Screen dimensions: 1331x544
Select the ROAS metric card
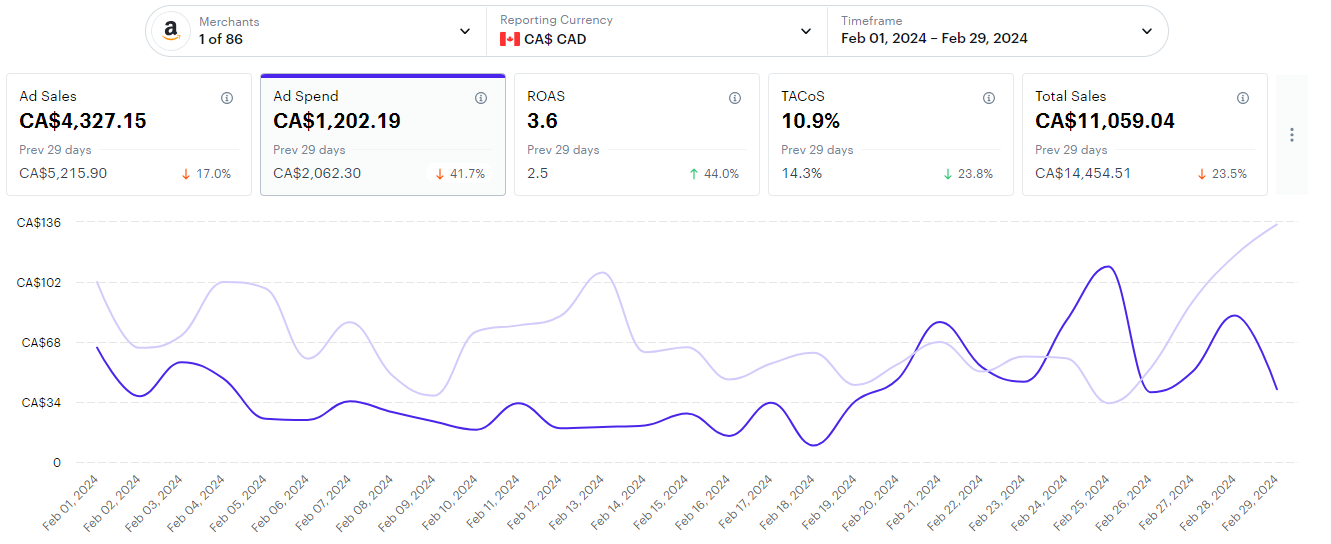(x=637, y=135)
